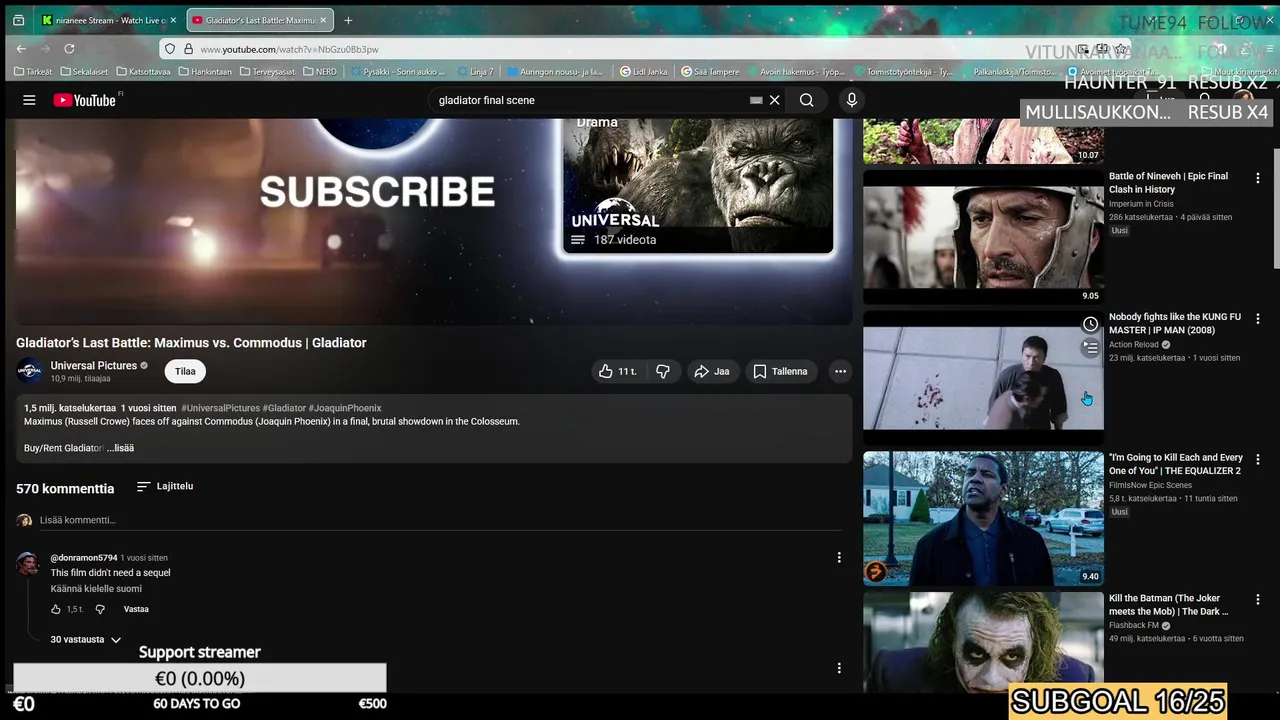Open a new browser tab
This screenshot has width=1280, height=720.
[x=348, y=20]
